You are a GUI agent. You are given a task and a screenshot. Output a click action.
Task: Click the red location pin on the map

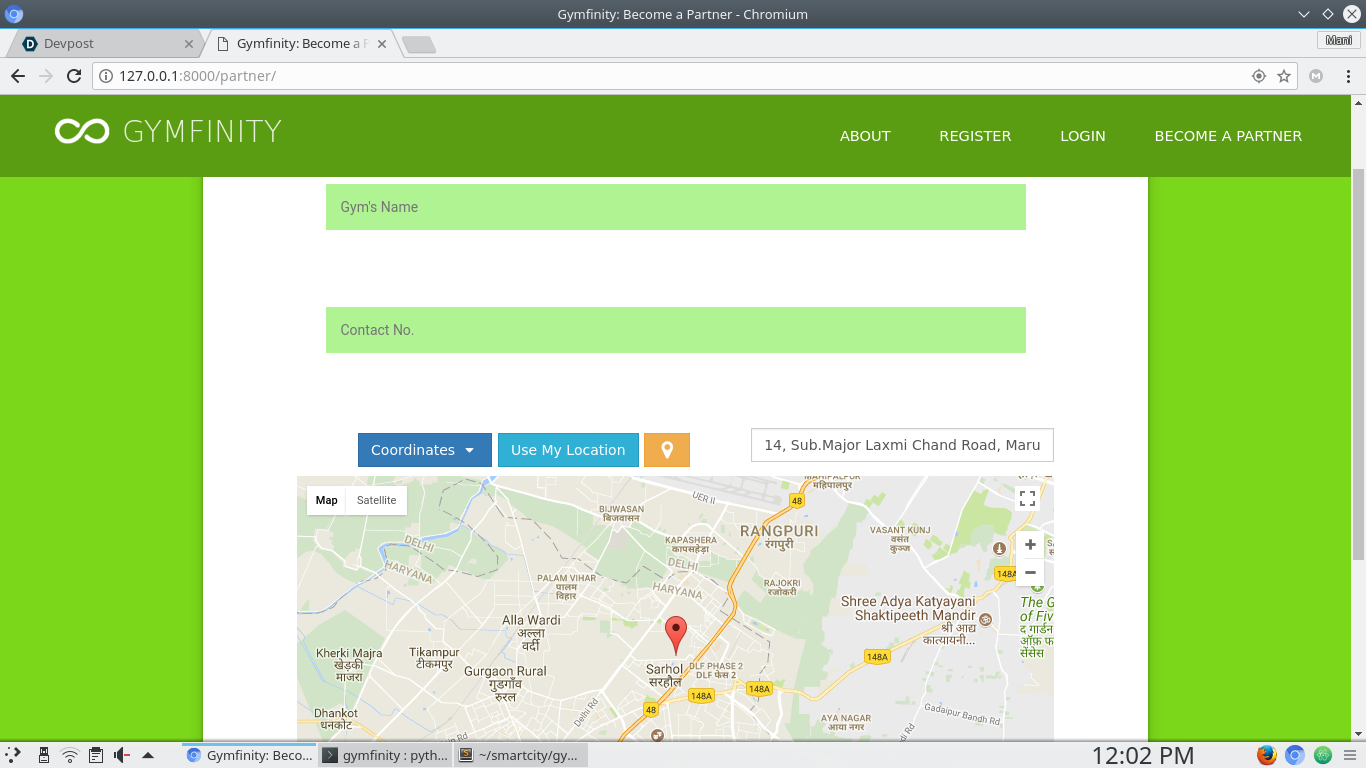click(x=677, y=635)
